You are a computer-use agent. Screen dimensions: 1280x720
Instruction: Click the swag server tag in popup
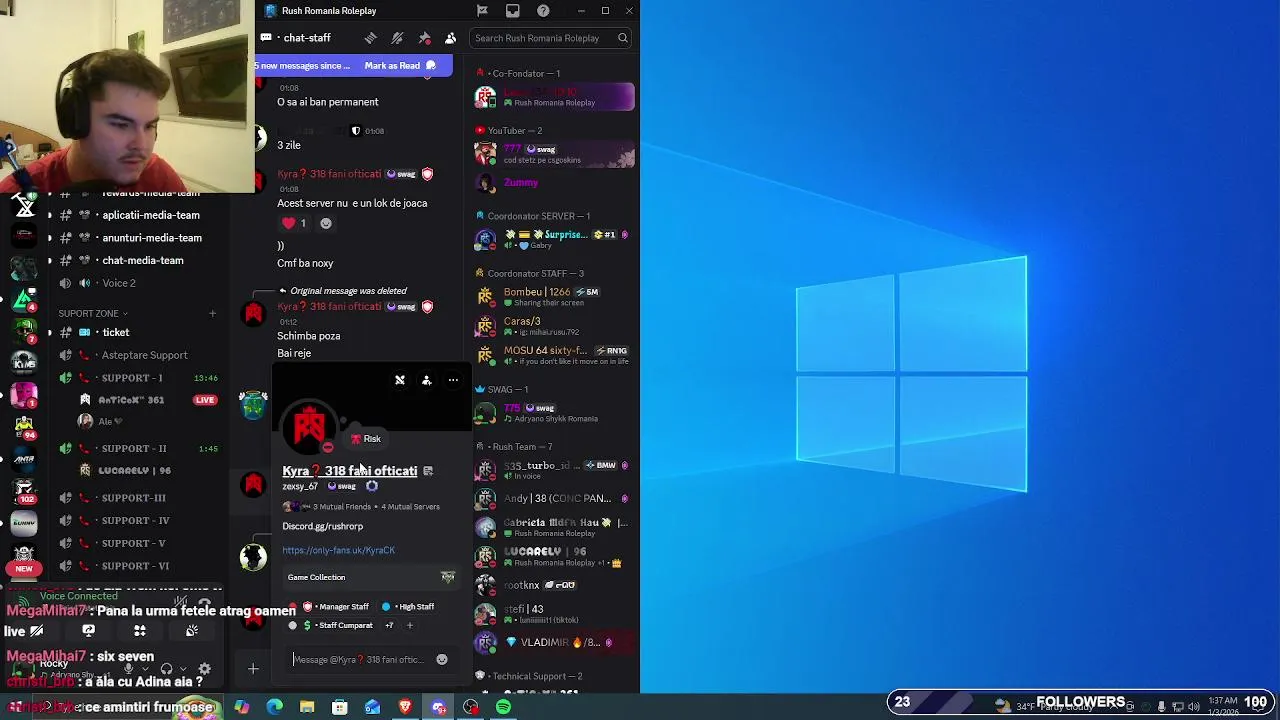click(342, 487)
